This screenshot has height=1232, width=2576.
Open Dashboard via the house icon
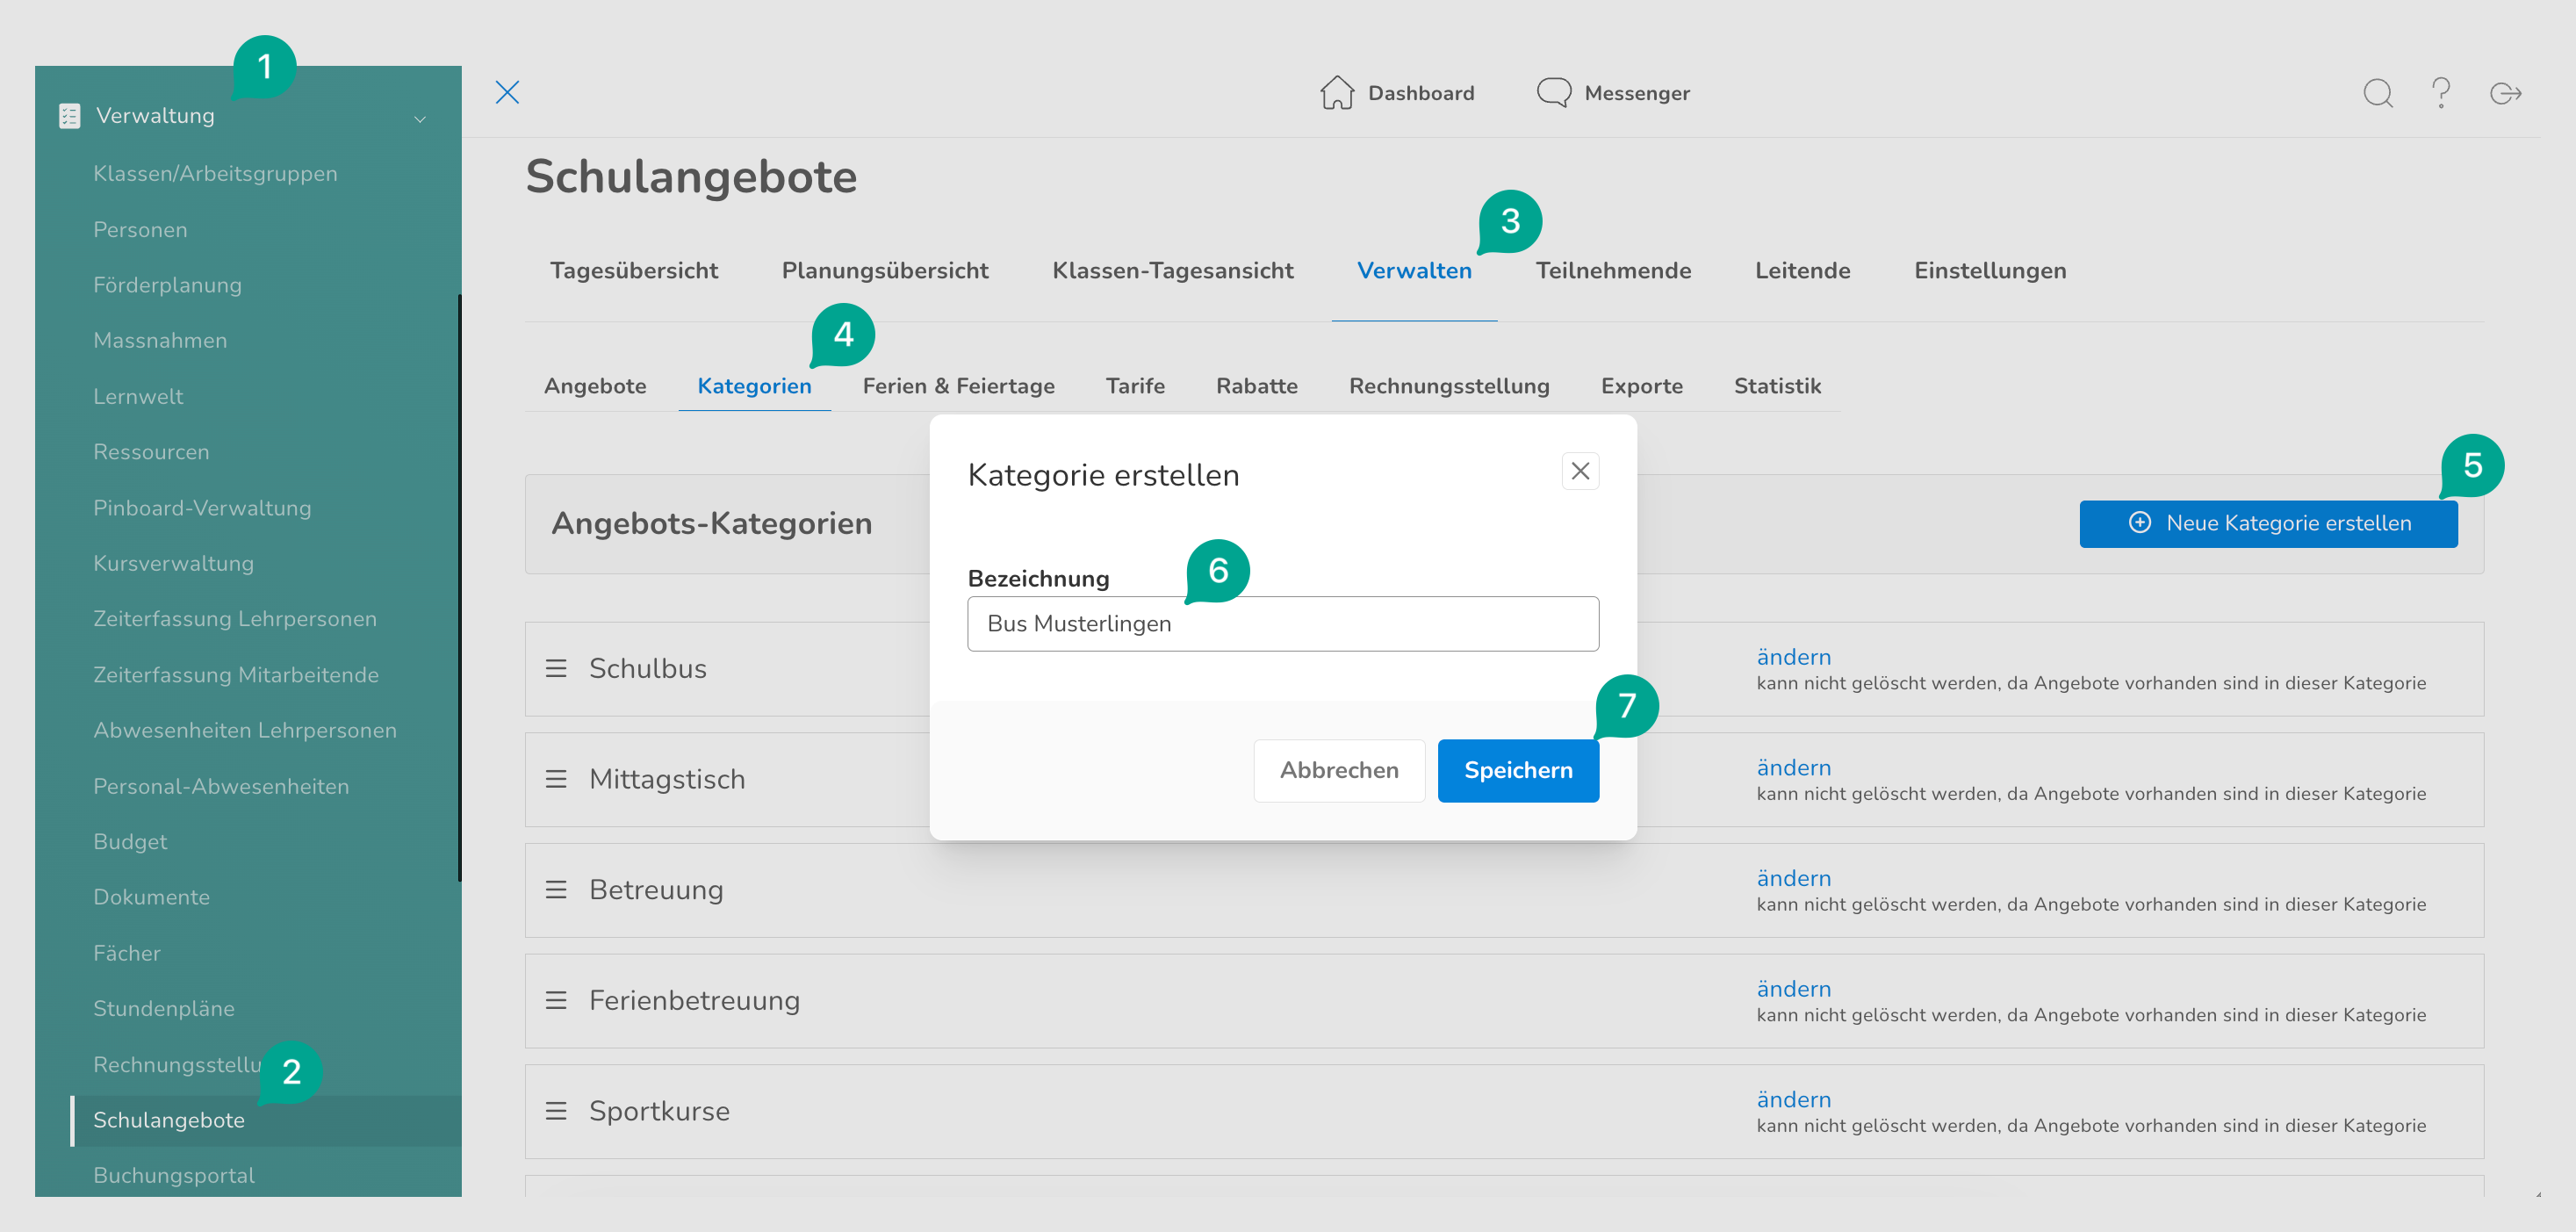pos(1336,93)
